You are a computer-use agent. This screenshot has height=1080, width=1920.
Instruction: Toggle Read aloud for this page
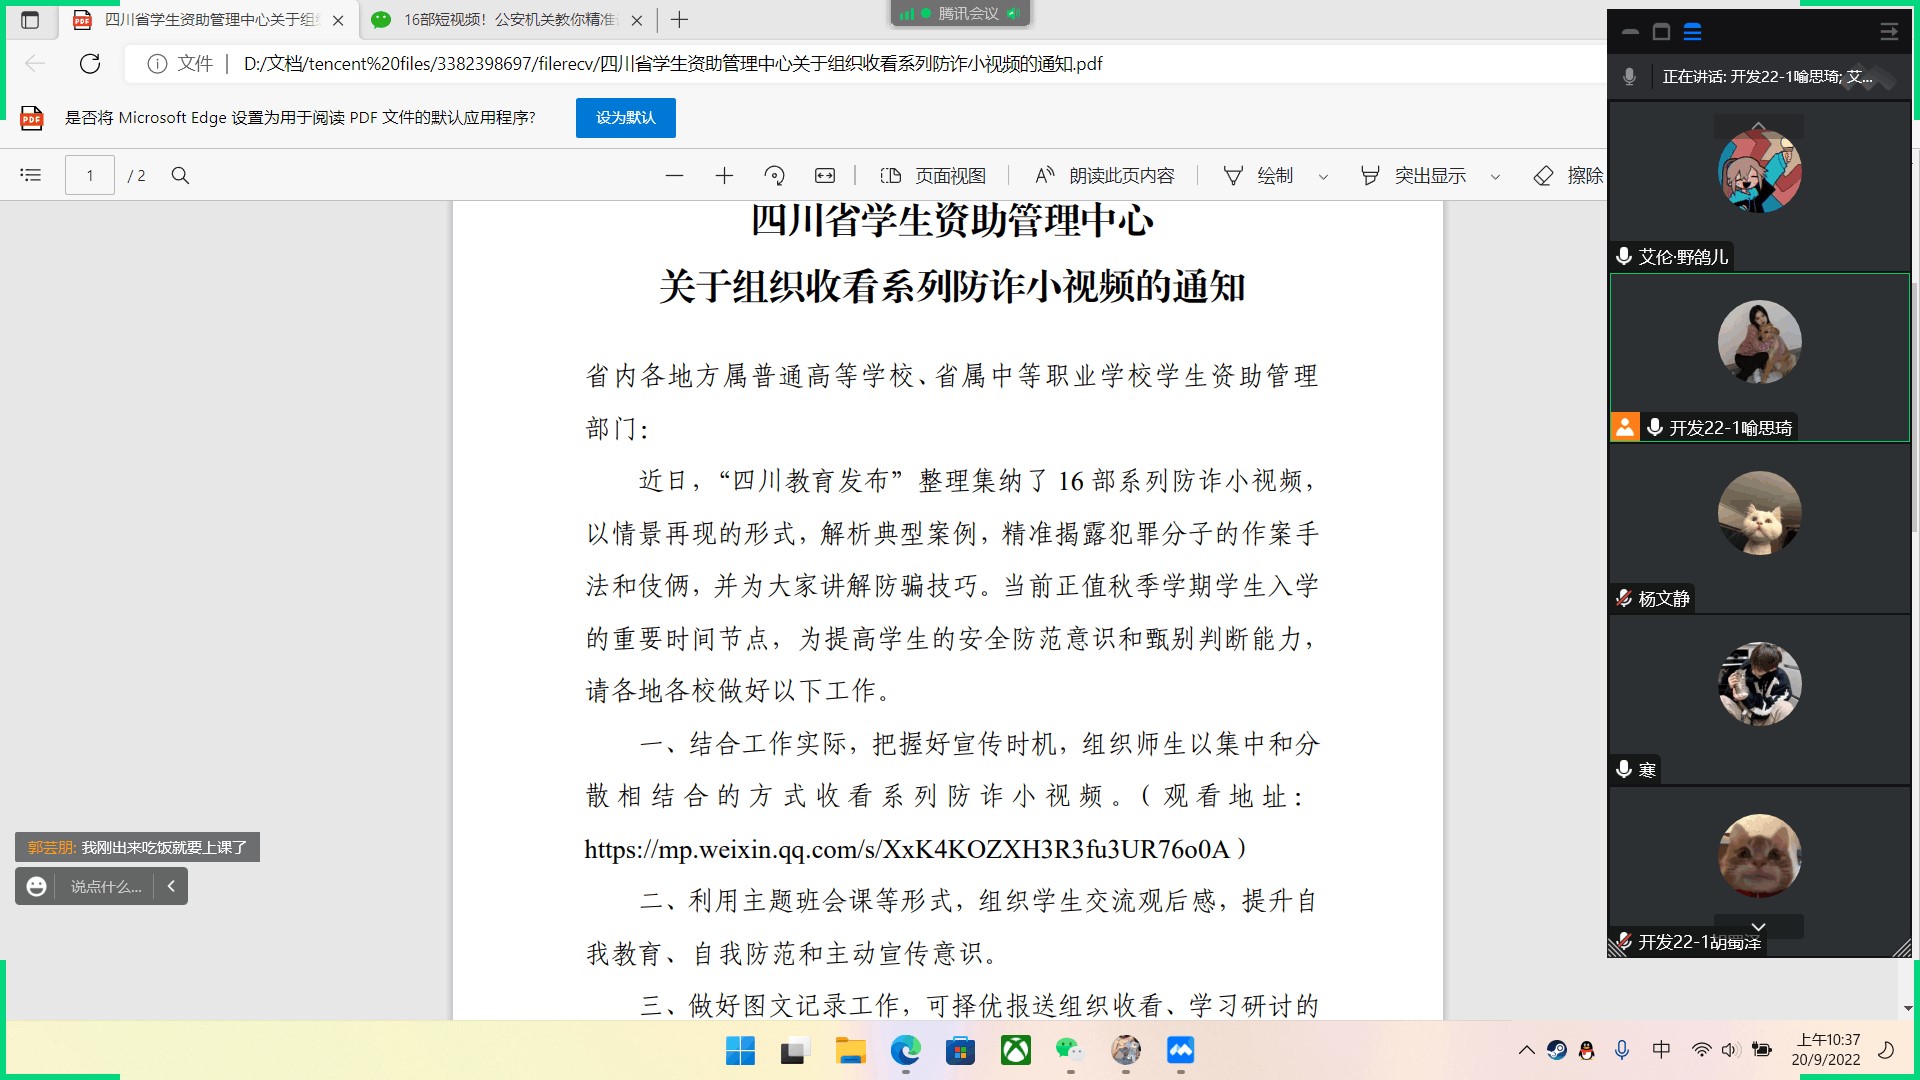[1105, 176]
